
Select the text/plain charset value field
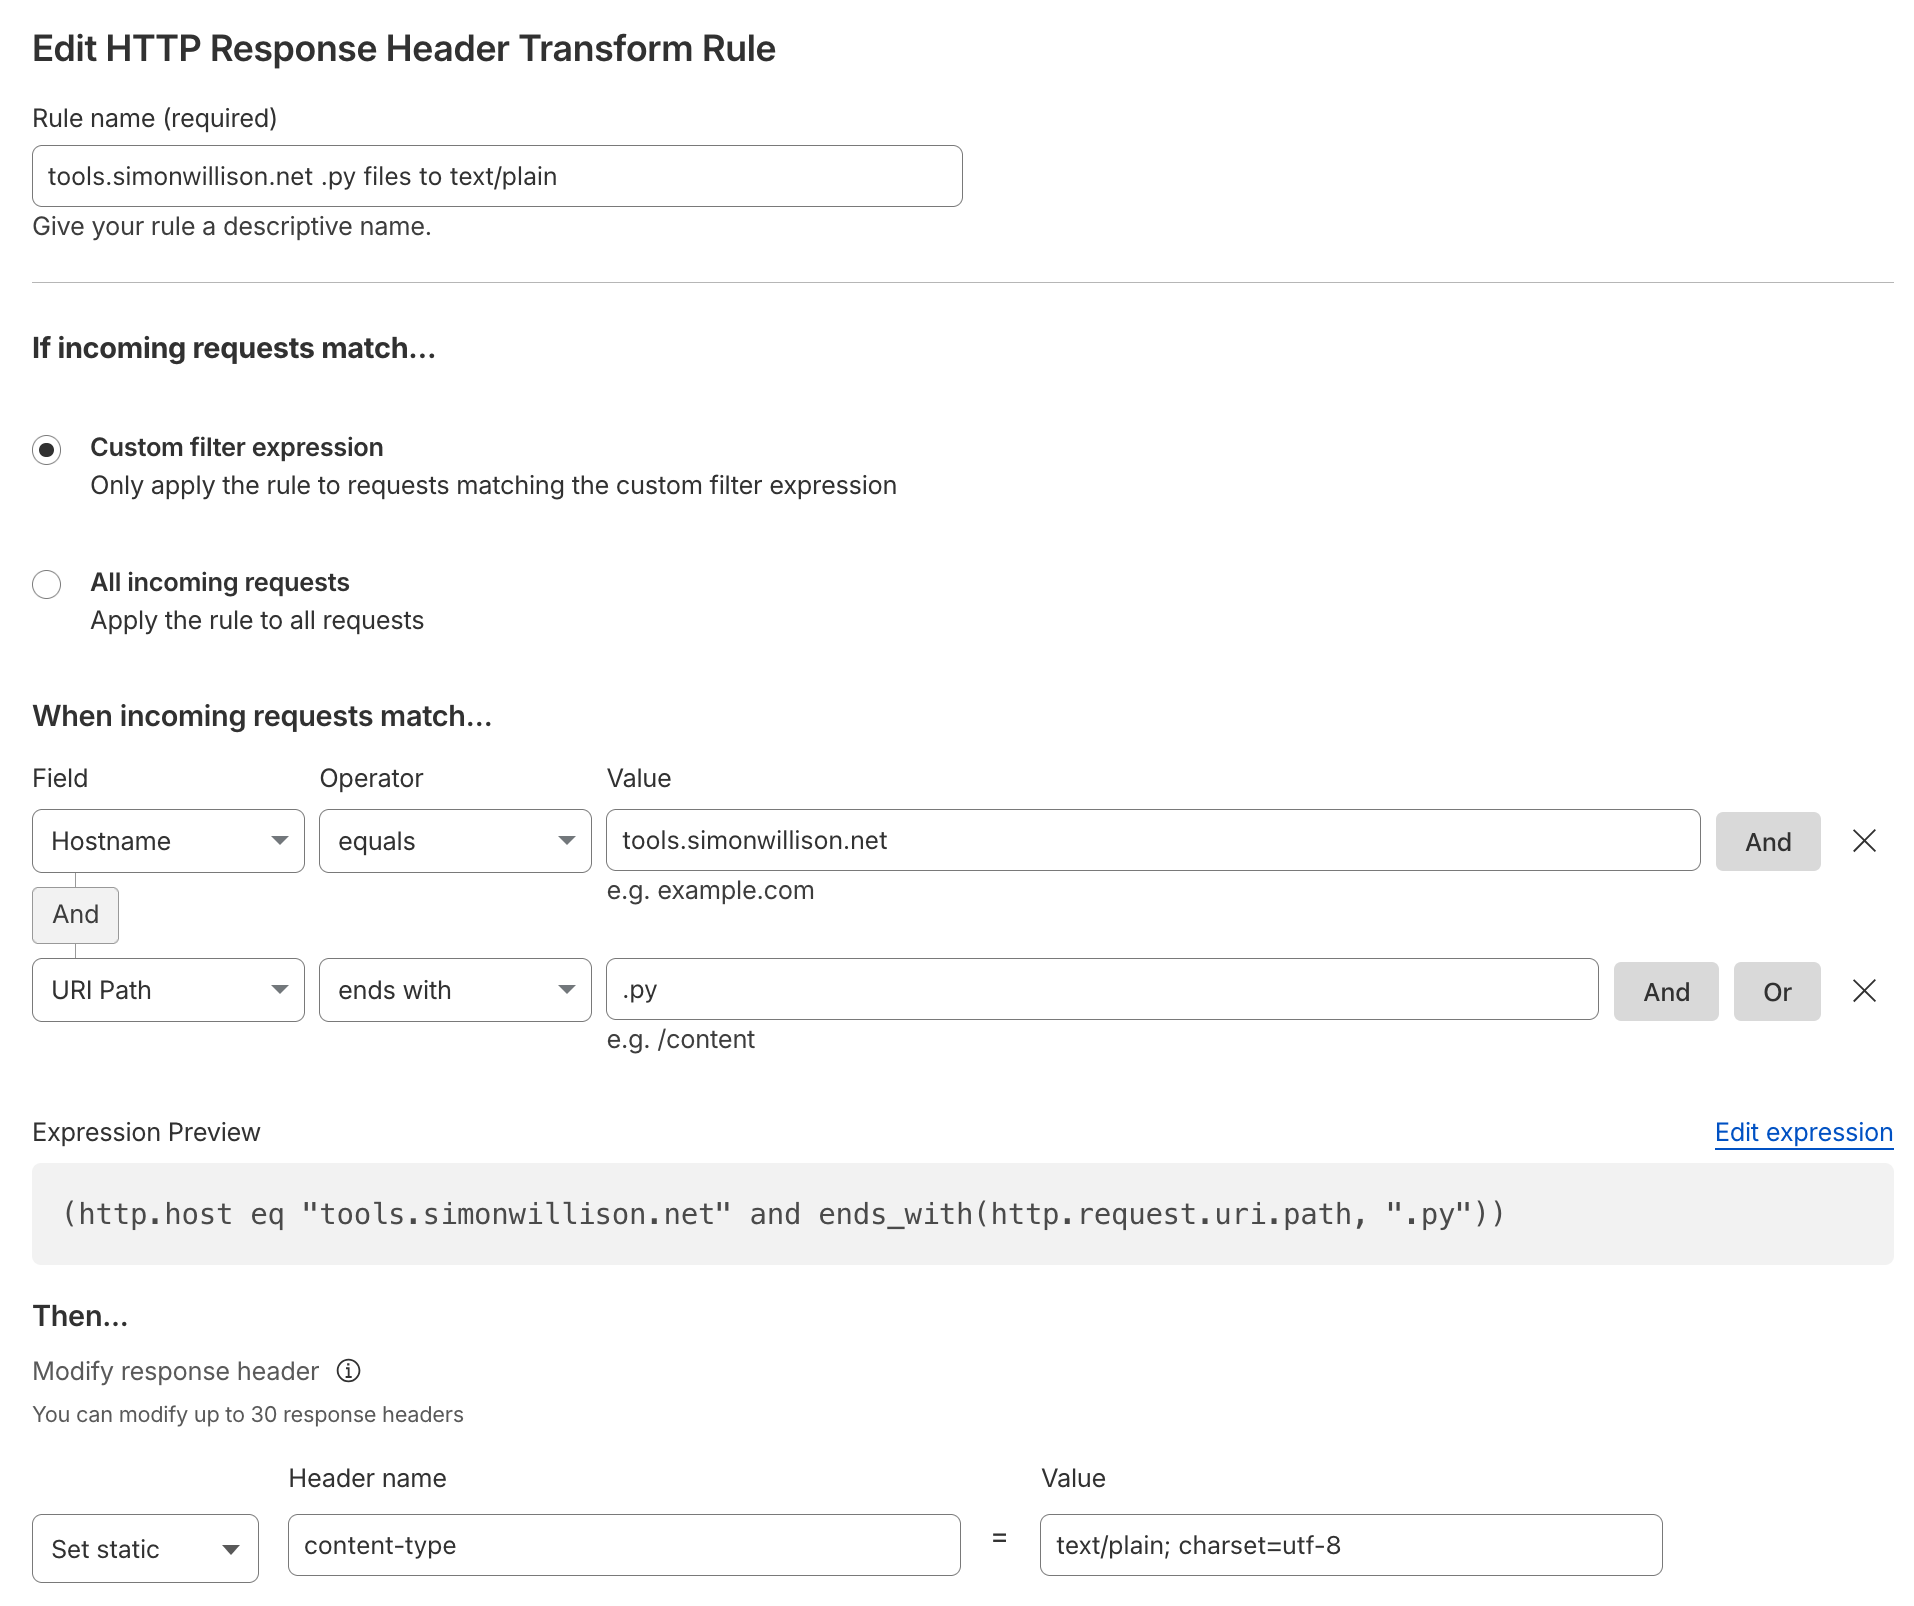(1350, 1545)
